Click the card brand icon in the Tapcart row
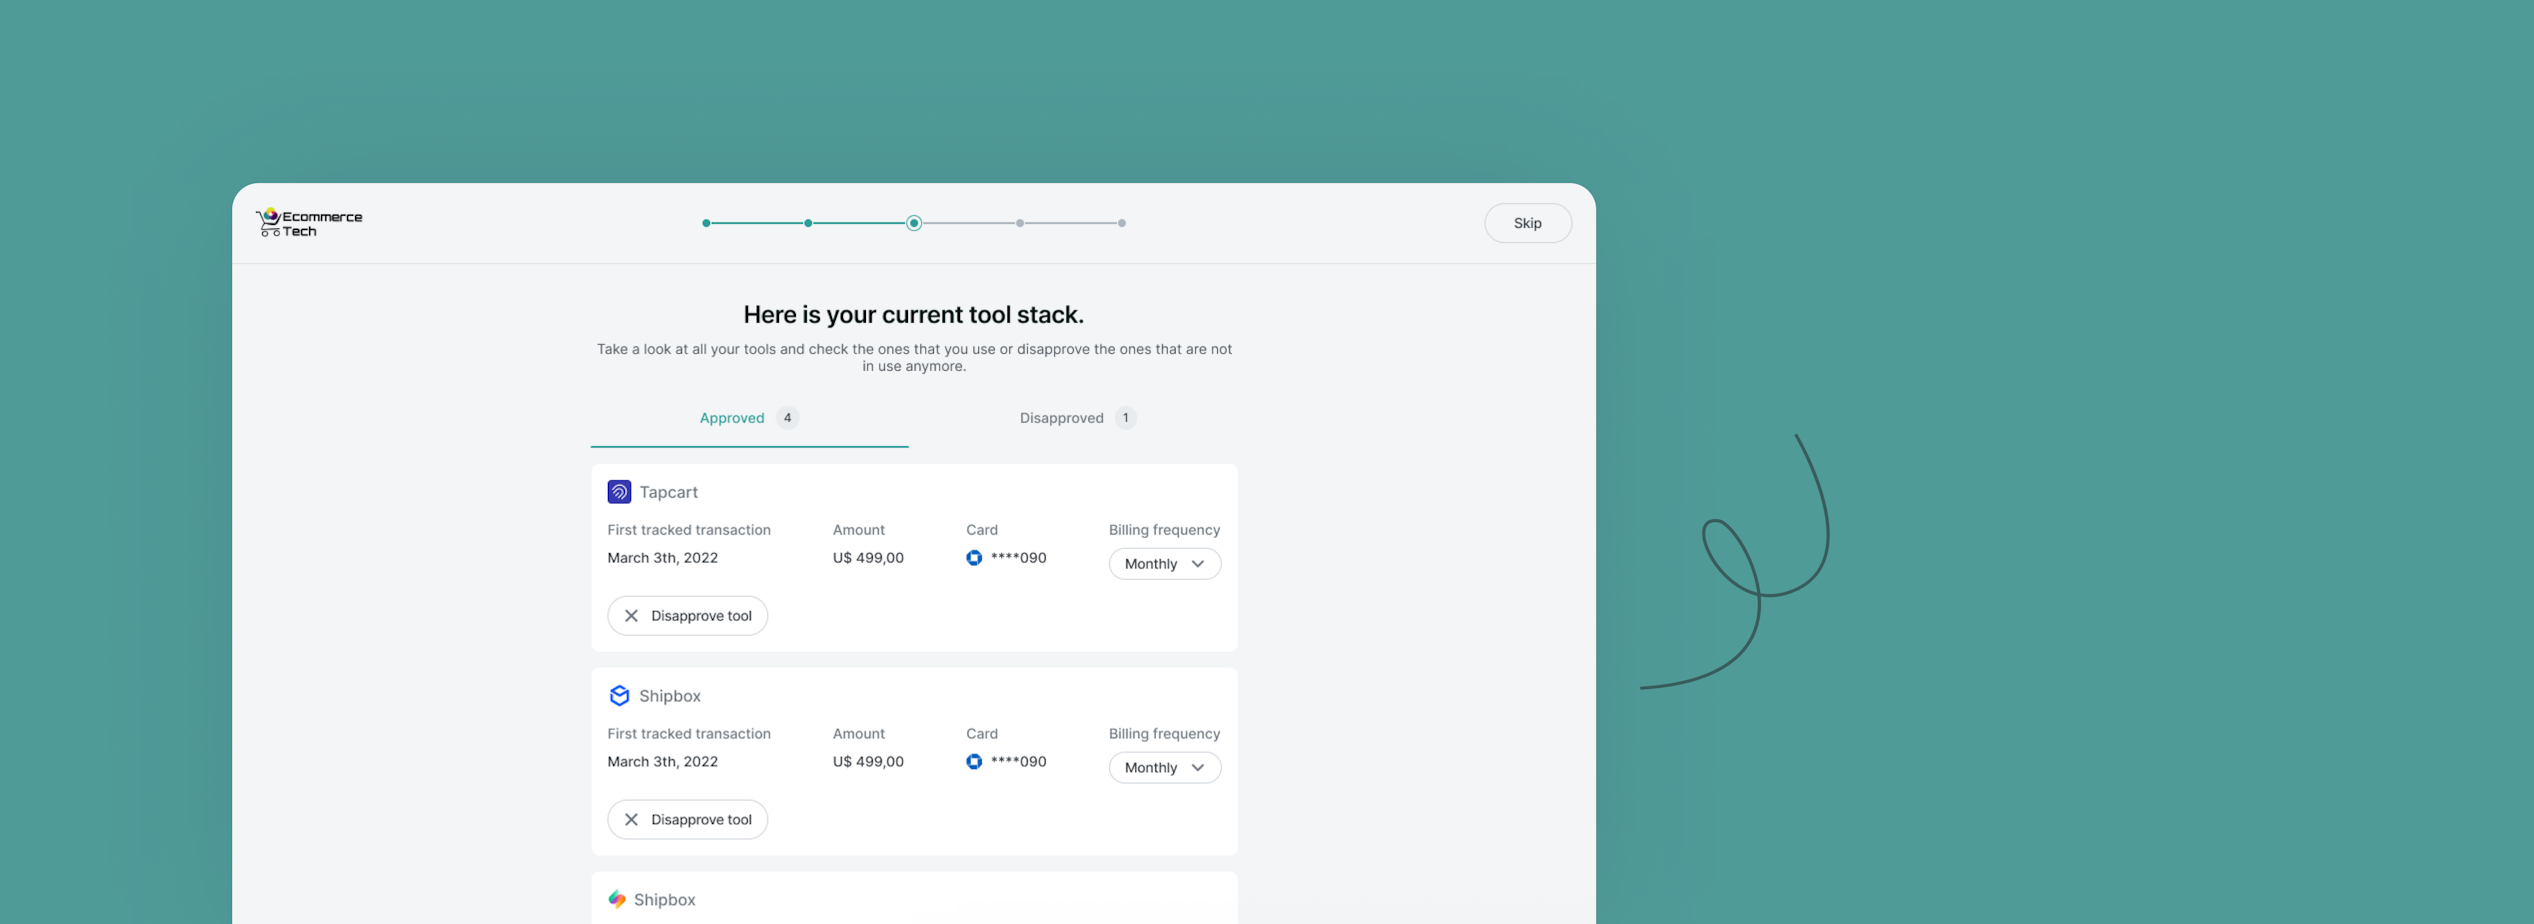This screenshot has width=2534, height=924. click(x=974, y=558)
